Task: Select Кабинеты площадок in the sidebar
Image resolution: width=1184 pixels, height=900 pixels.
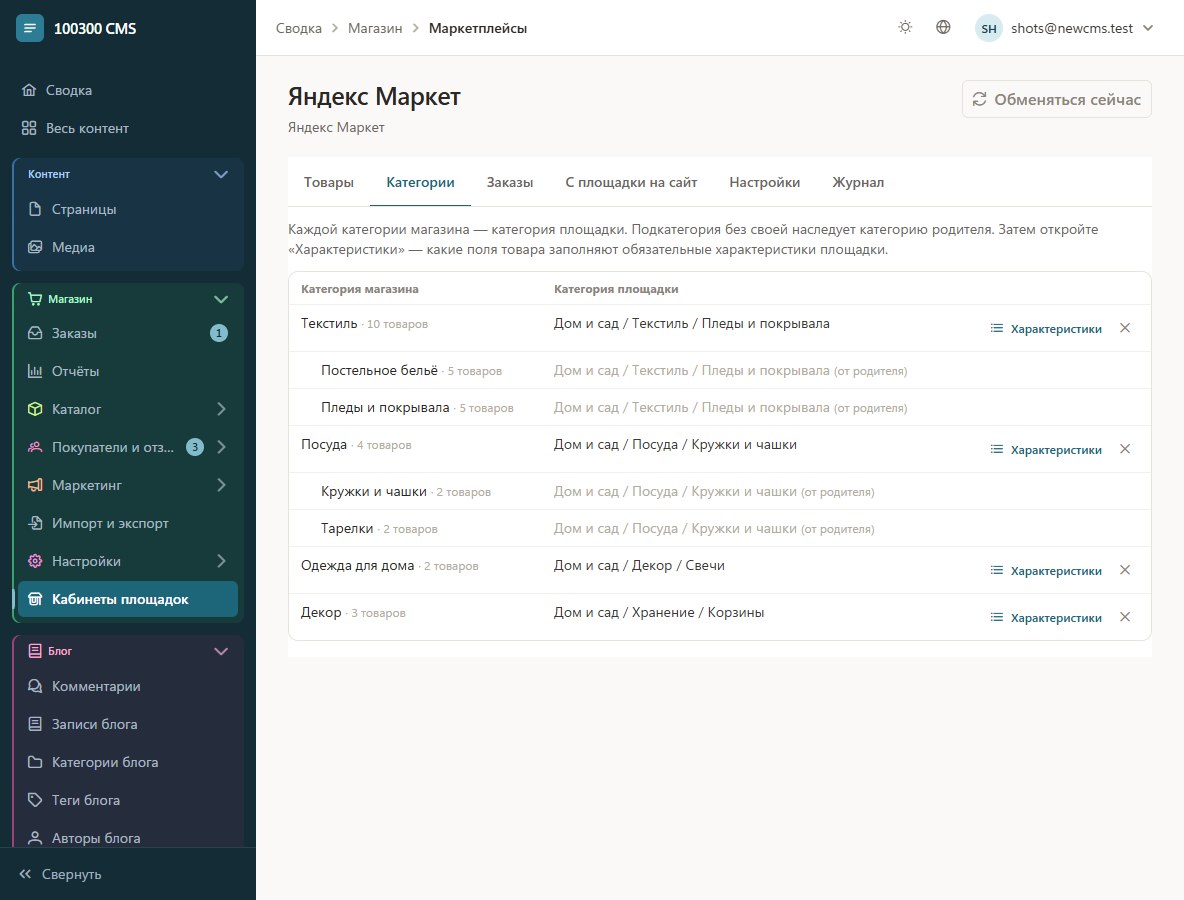Action: pyautogui.click(x=128, y=599)
